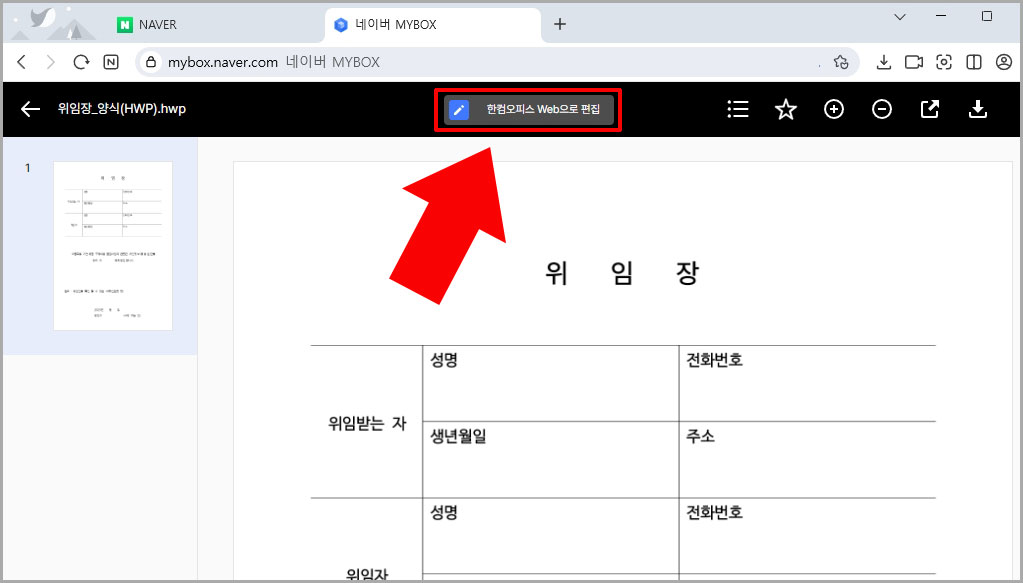Open the video call camera icon
This screenshot has height=583, width=1023.
pos(913,61)
